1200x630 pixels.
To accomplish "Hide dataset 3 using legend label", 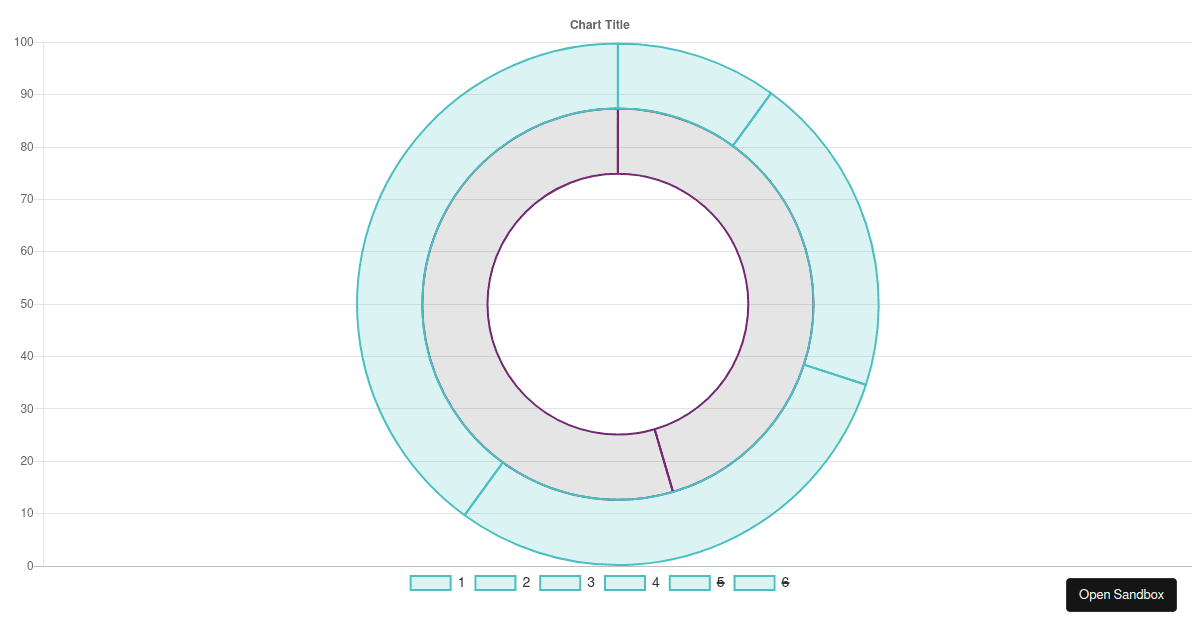I will 591,583.
